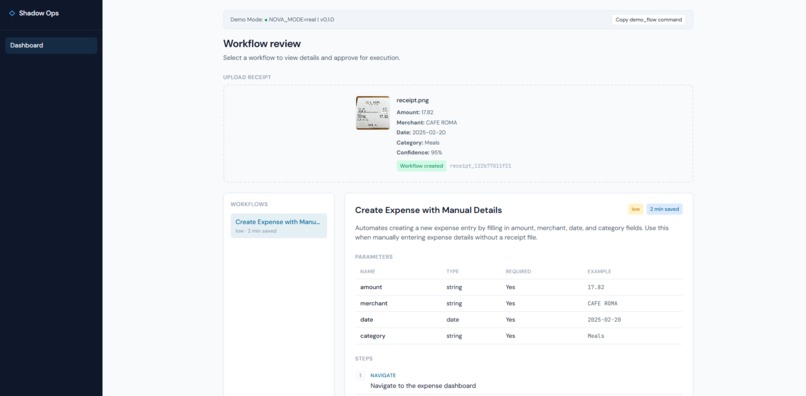
Task: Click the receipt.png file name
Action: [413, 100]
